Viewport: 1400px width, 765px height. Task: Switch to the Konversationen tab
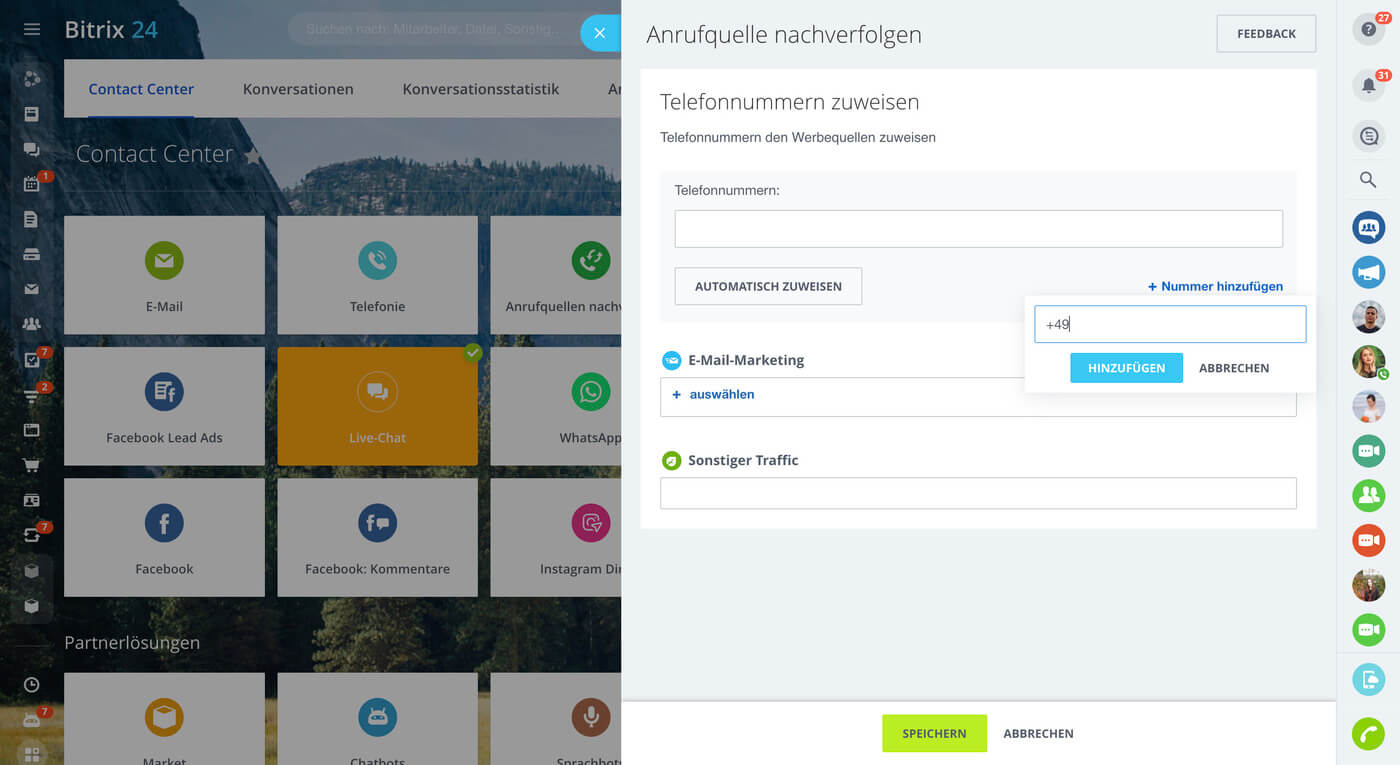(298, 89)
